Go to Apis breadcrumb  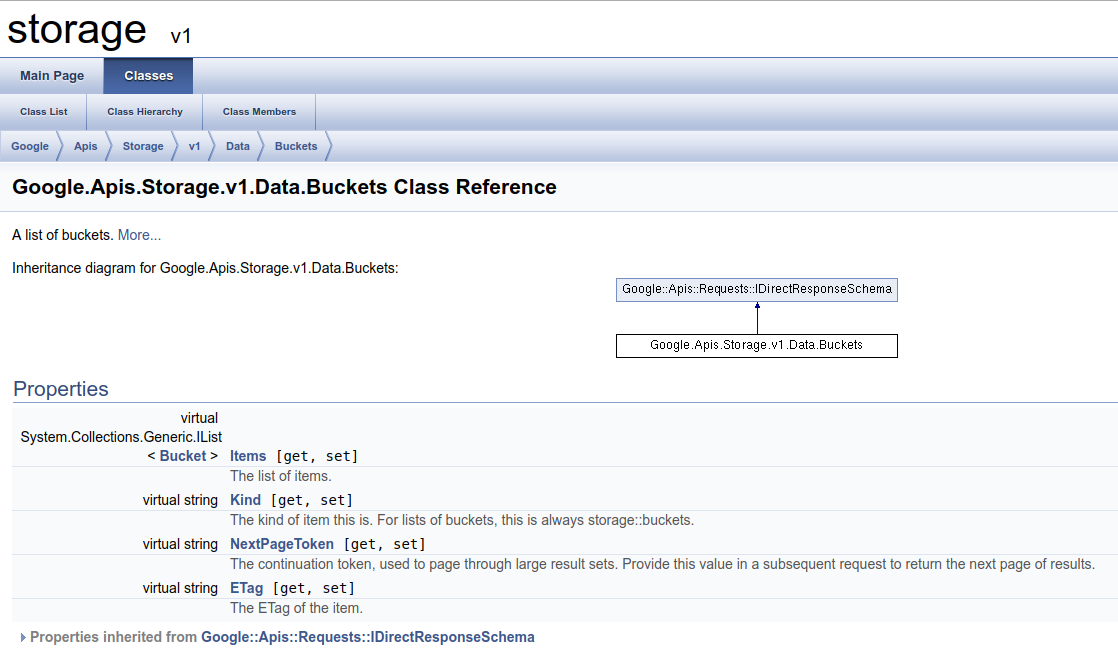(x=86, y=146)
